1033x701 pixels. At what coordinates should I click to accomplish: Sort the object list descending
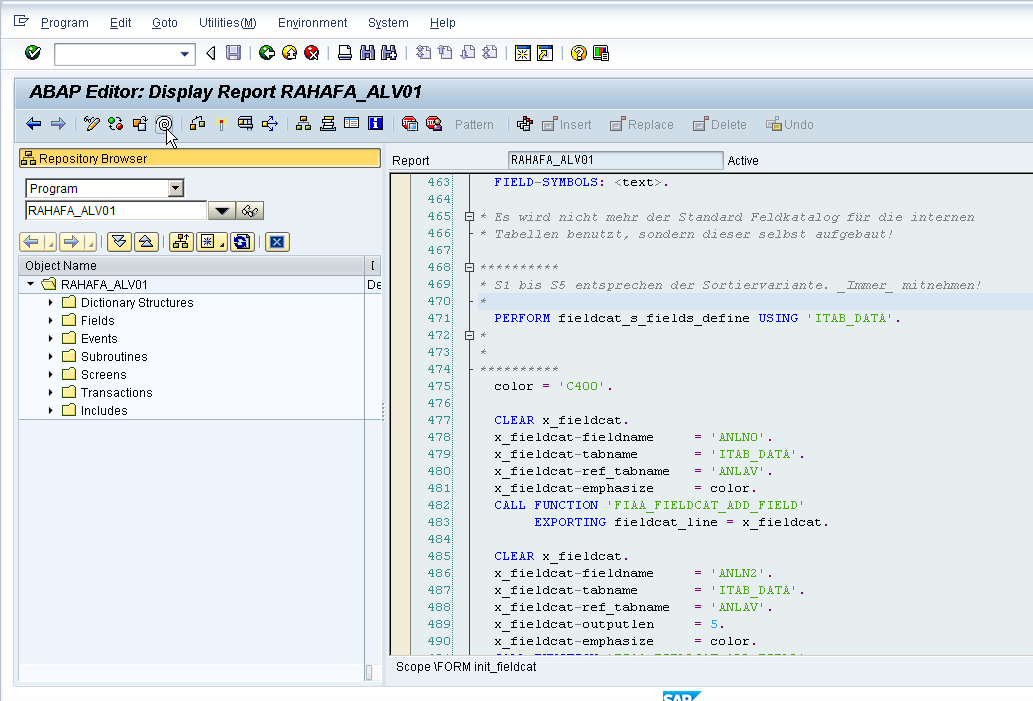click(x=119, y=241)
